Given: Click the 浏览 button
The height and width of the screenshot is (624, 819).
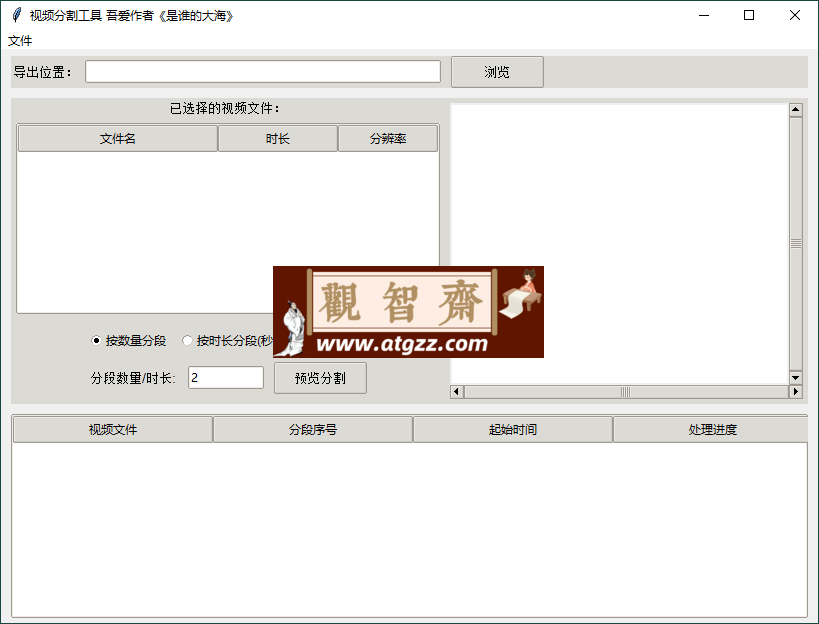Looking at the screenshot, I should point(497,72).
